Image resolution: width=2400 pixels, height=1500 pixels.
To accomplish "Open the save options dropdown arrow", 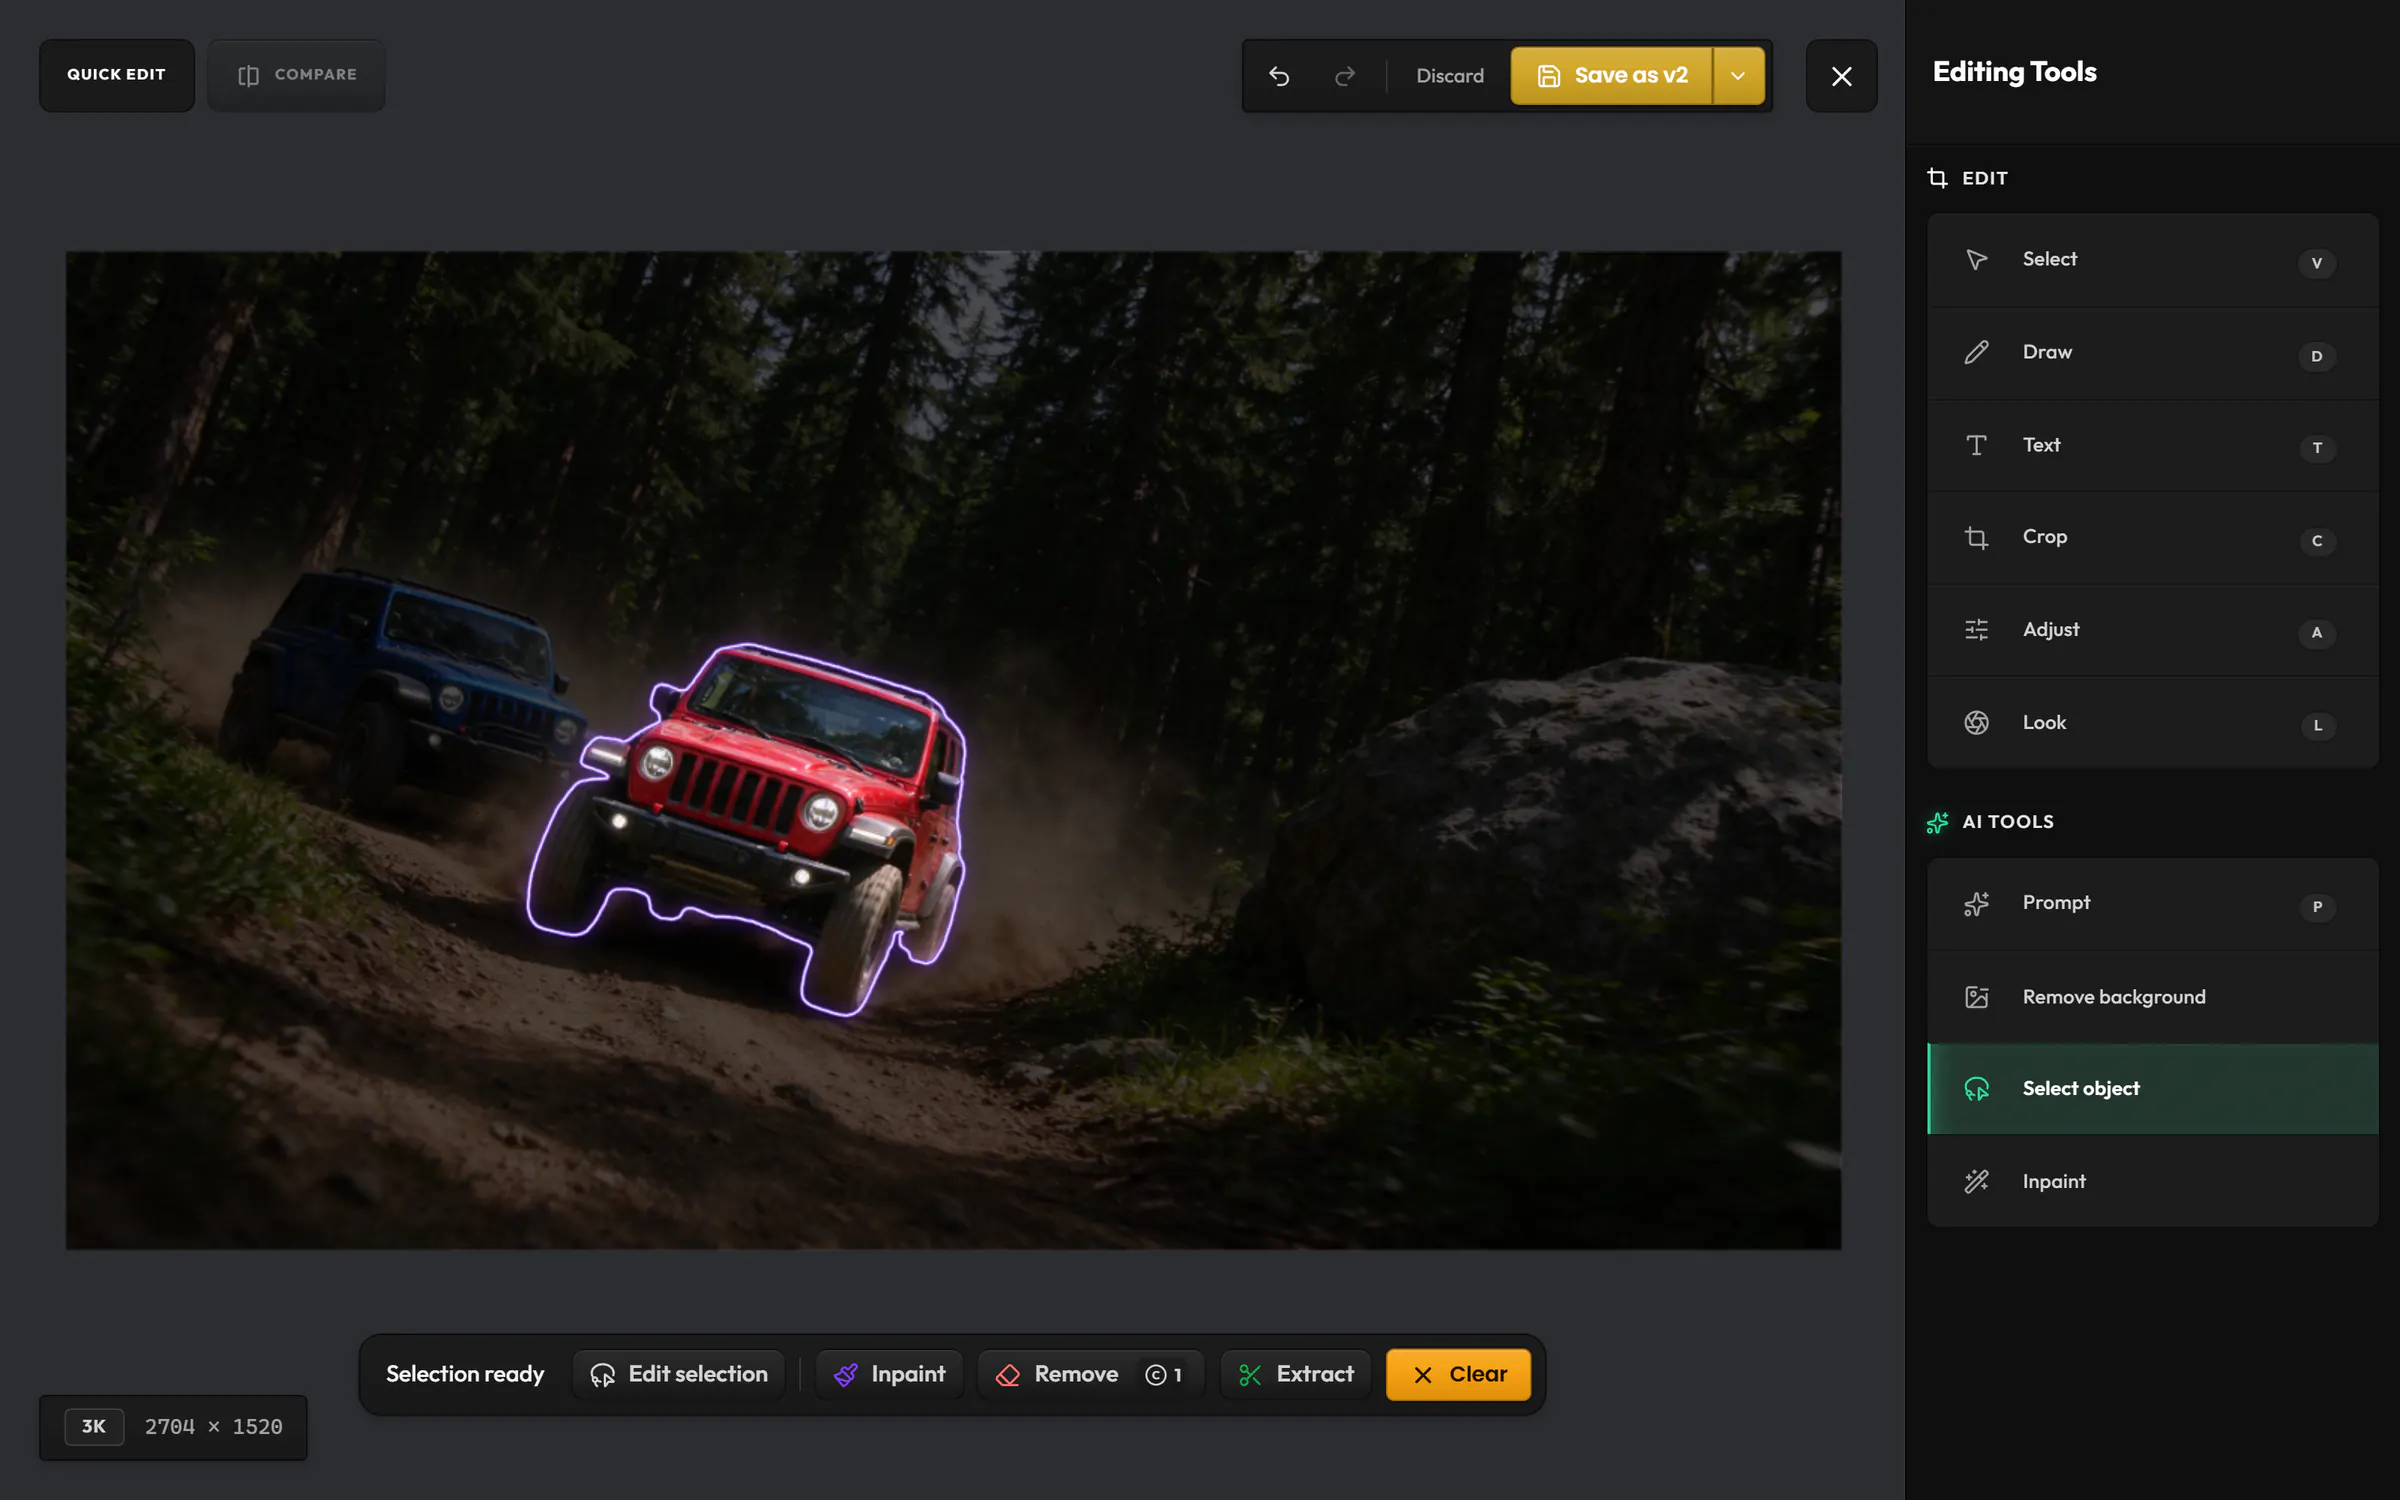I will point(1738,76).
